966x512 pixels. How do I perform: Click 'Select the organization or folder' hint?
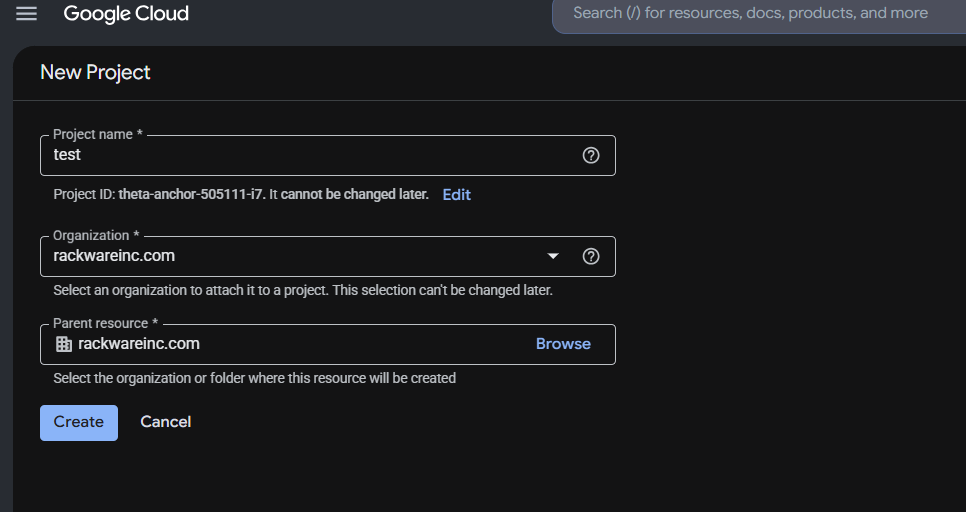coord(254,378)
